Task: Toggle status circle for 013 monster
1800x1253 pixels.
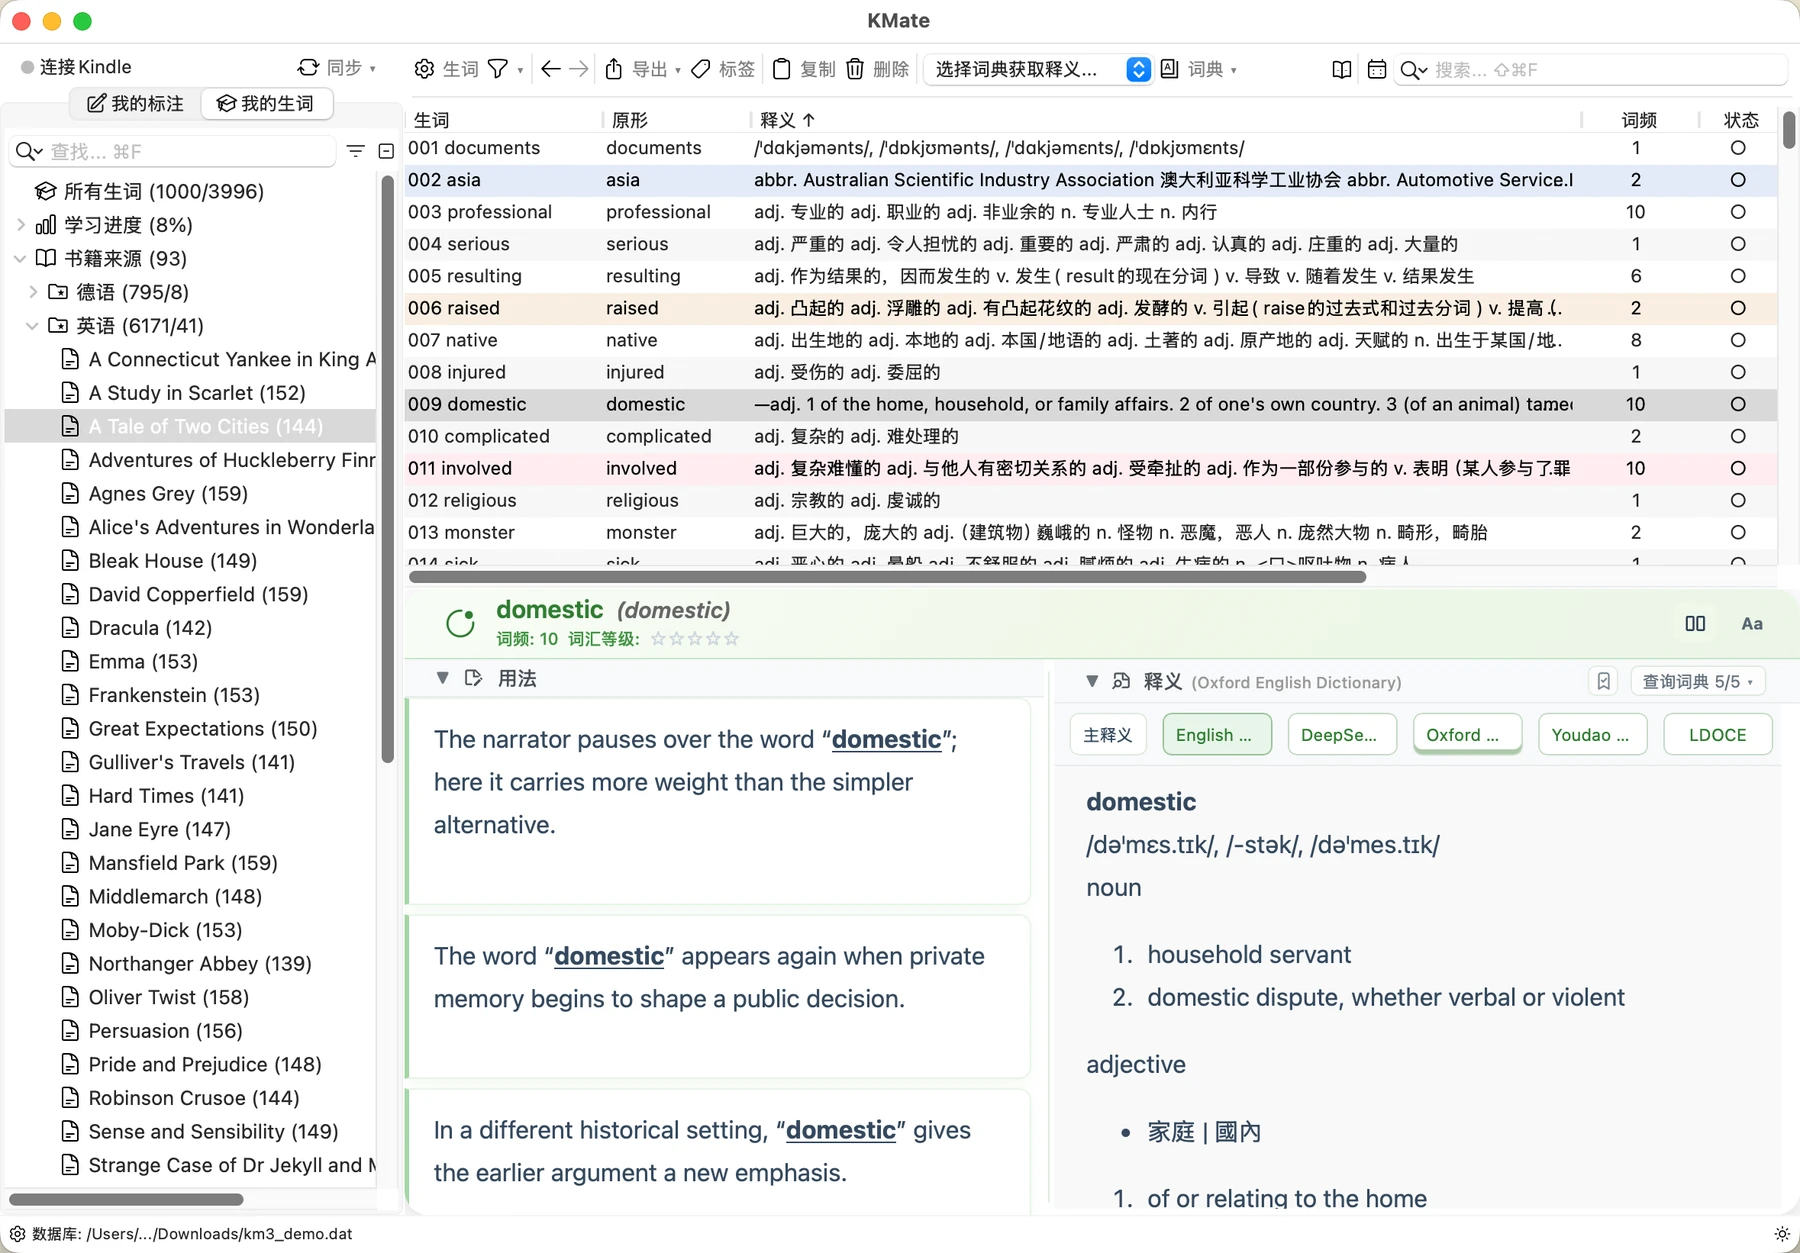Action: [x=1738, y=532]
